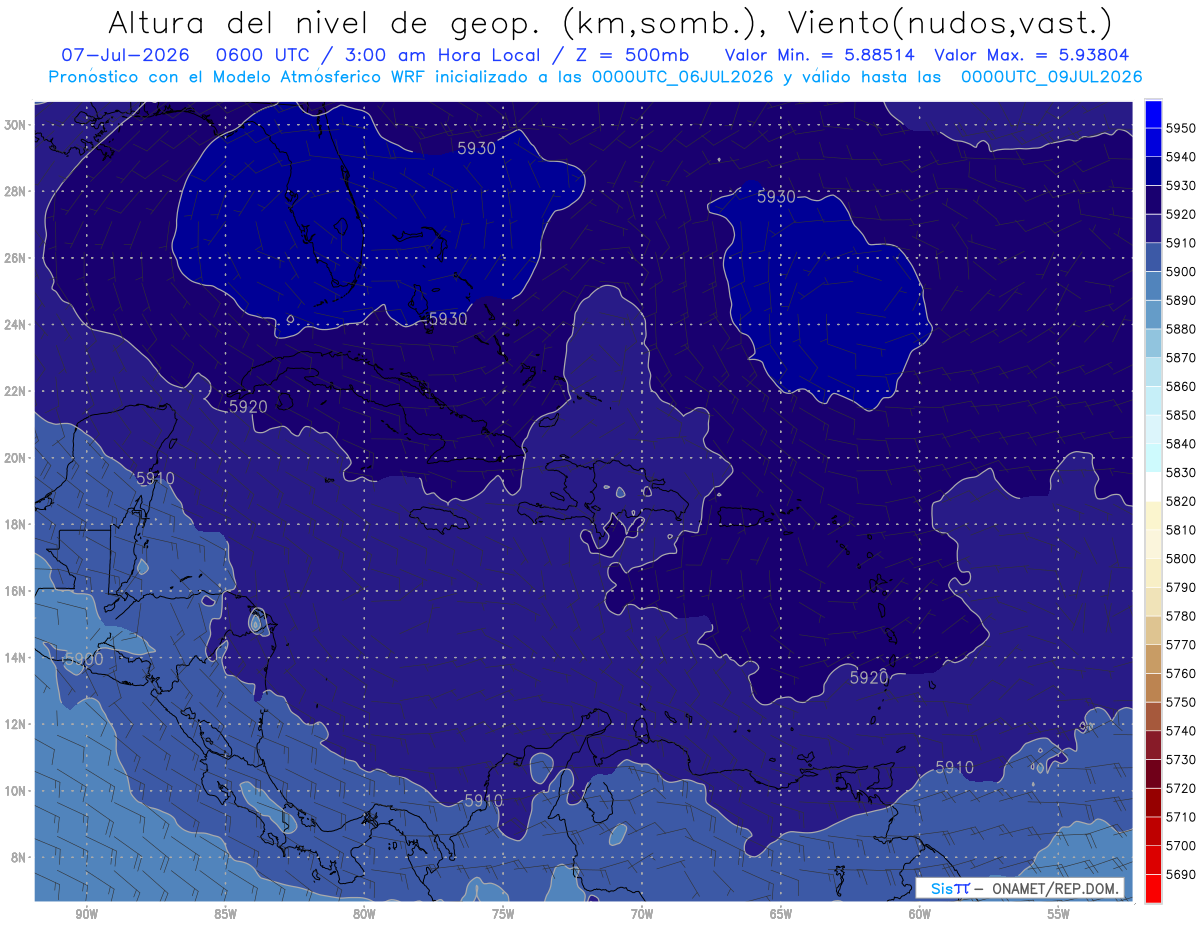This screenshot has width=1200, height=927.
Task: Click the 5800 label on the color scale
Action: point(1181,558)
